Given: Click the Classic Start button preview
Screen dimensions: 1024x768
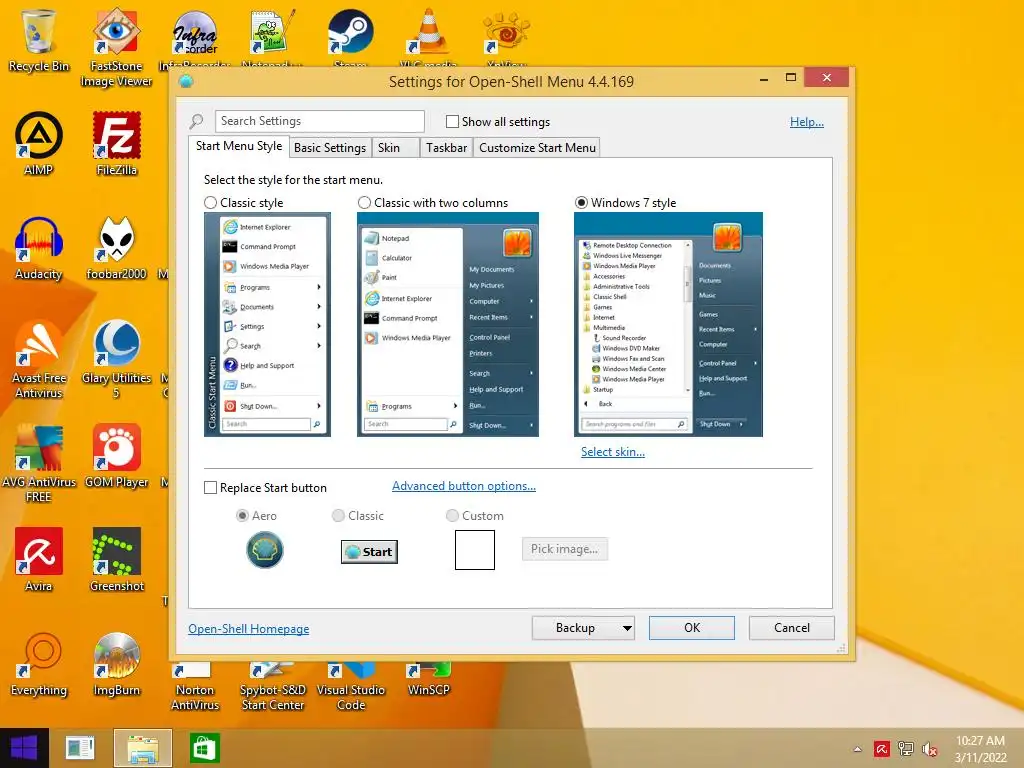Looking at the screenshot, I should pos(369,552).
